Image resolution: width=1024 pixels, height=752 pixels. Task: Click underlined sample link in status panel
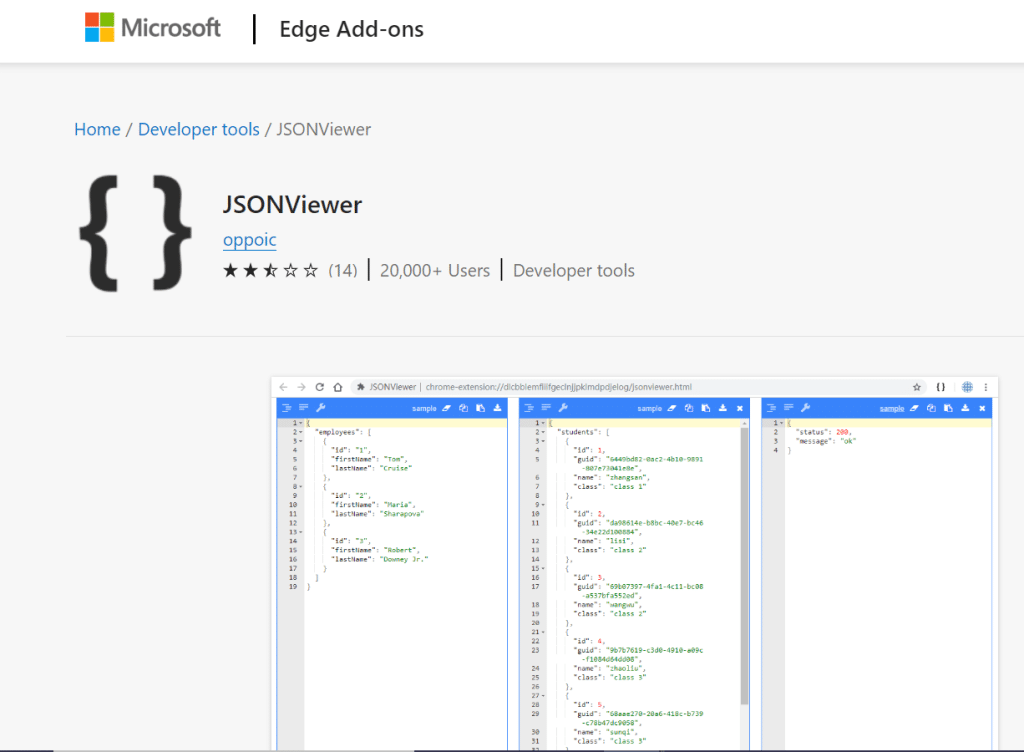tap(891, 409)
